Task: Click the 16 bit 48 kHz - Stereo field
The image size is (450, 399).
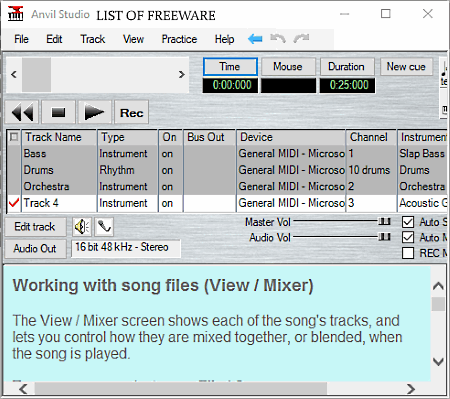Action: click(x=126, y=248)
